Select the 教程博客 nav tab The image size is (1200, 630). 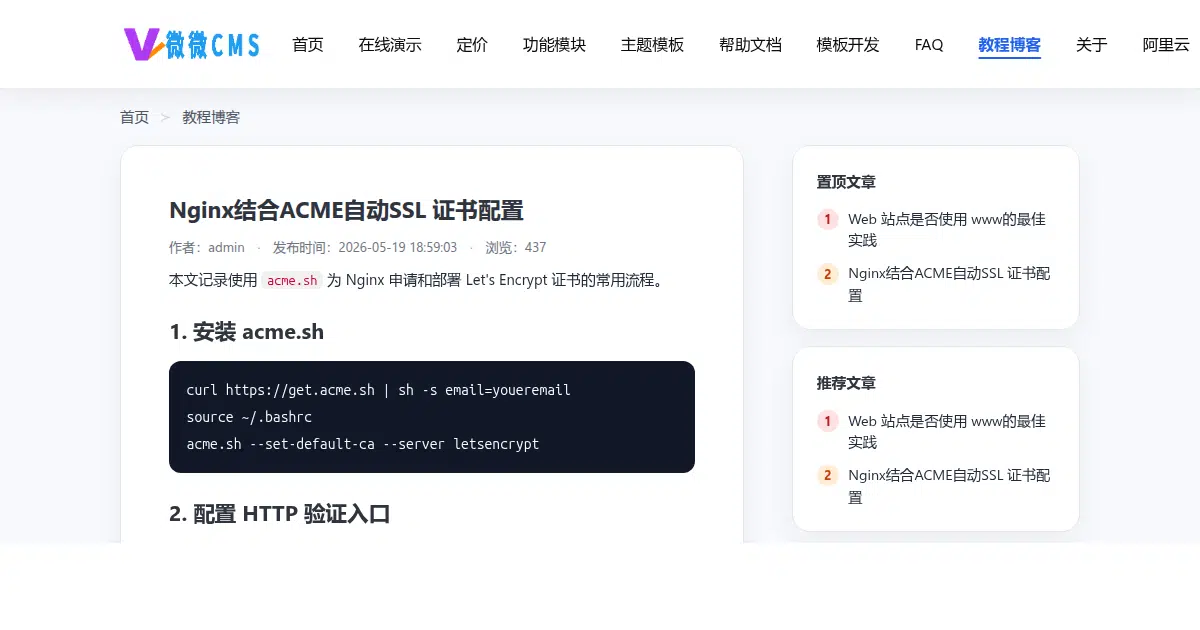(x=1010, y=45)
